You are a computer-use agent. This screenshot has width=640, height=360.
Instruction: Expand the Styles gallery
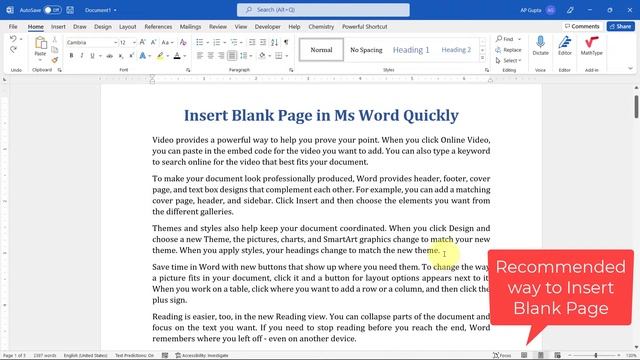click(482, 58)
